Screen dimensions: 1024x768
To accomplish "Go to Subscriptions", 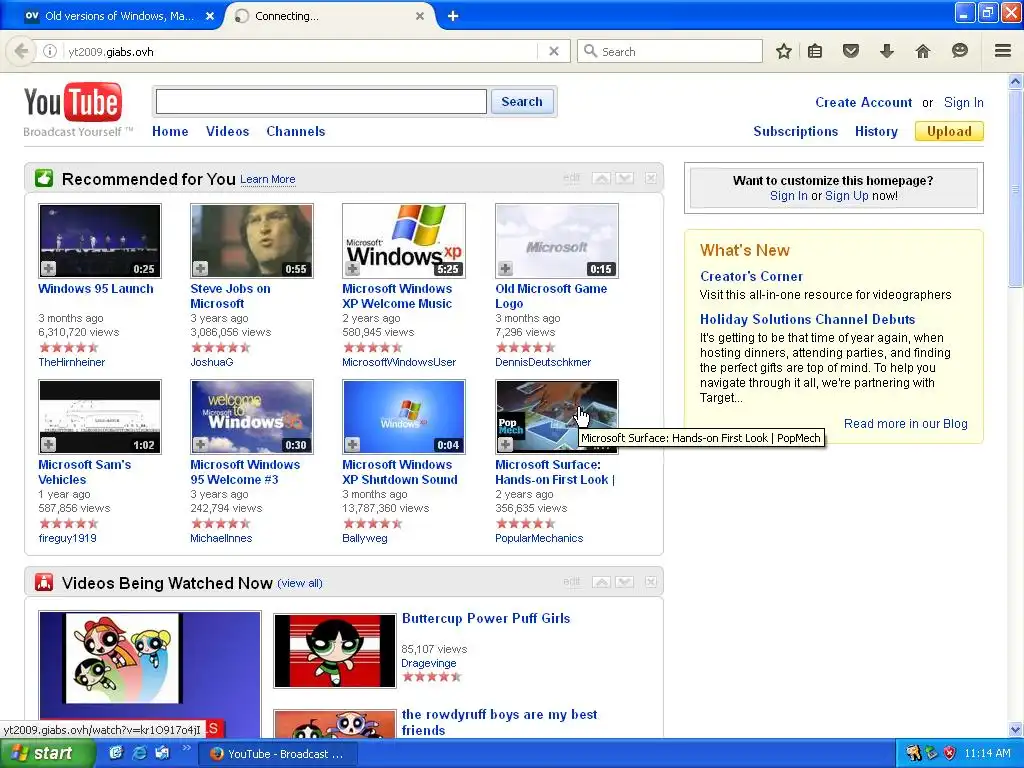I will [795, 131].
